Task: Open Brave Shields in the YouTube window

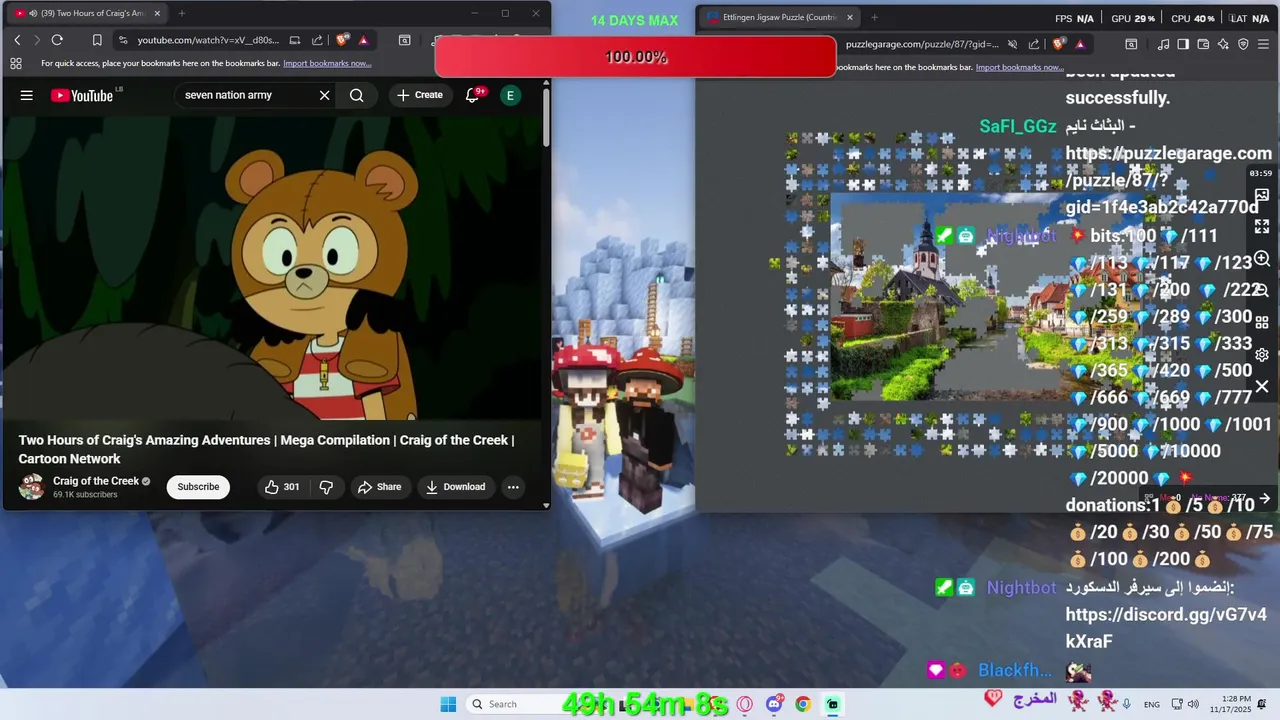Action: click(342, 40)
